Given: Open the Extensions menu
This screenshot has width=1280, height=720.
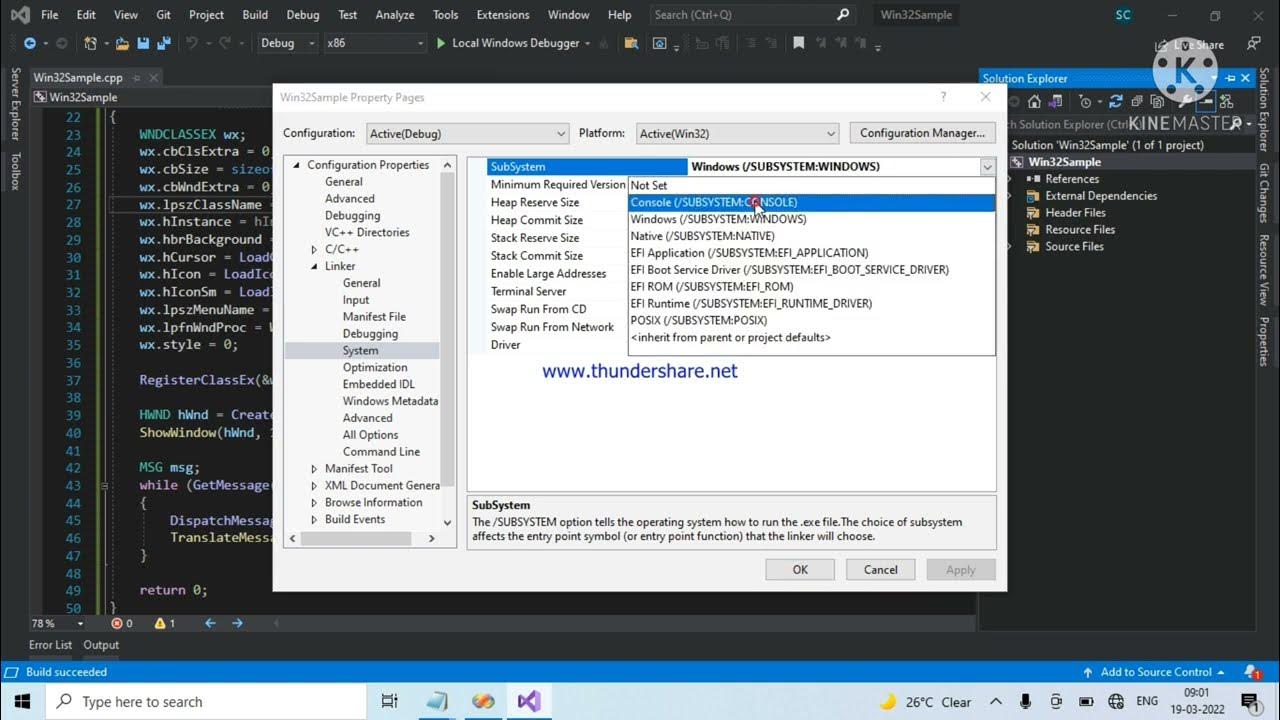Looking at the screenshot, I should click(x=503, y=15).
